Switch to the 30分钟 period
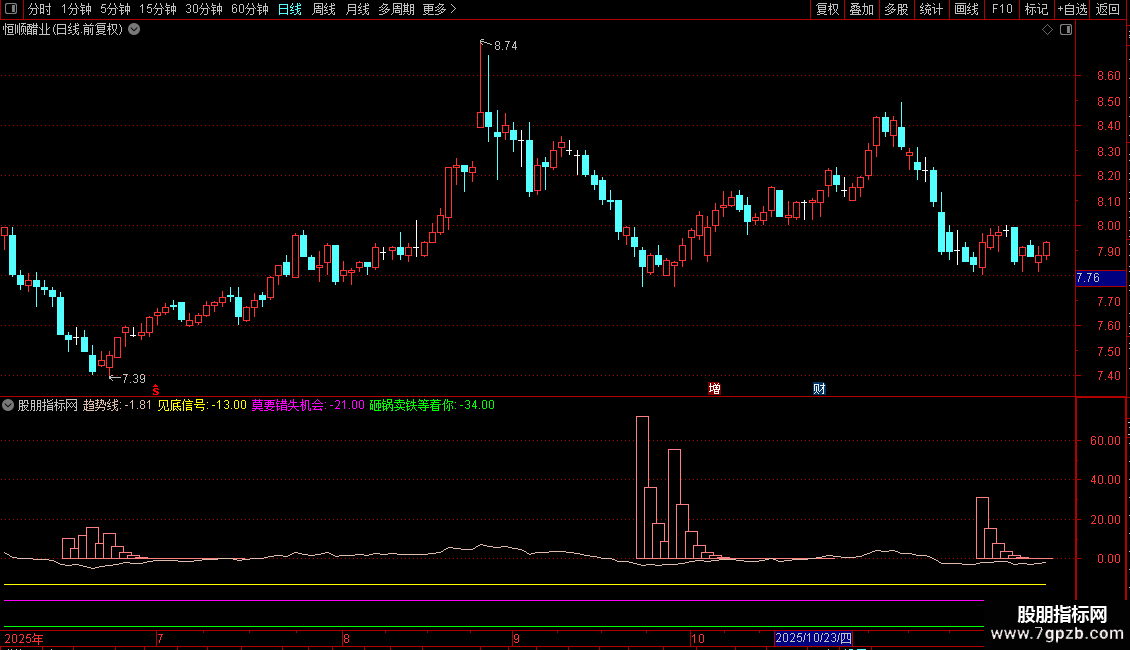 (x=204, y=9)
